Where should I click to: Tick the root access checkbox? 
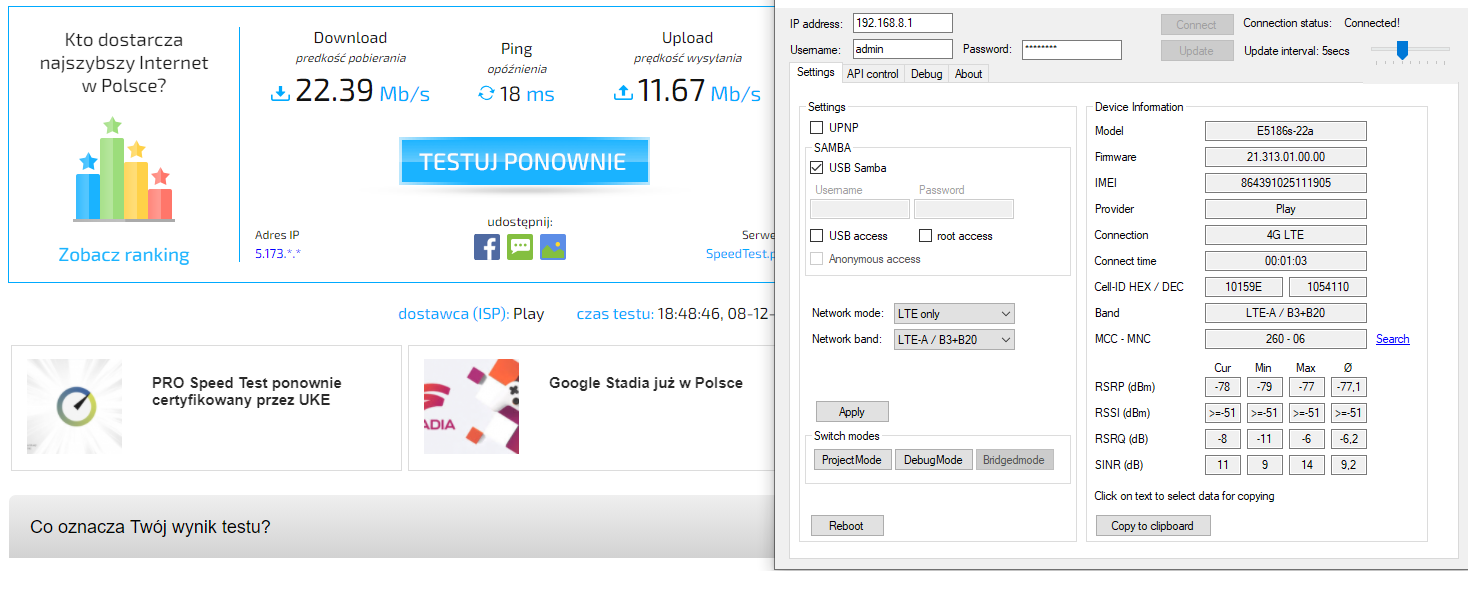point(926,236)
